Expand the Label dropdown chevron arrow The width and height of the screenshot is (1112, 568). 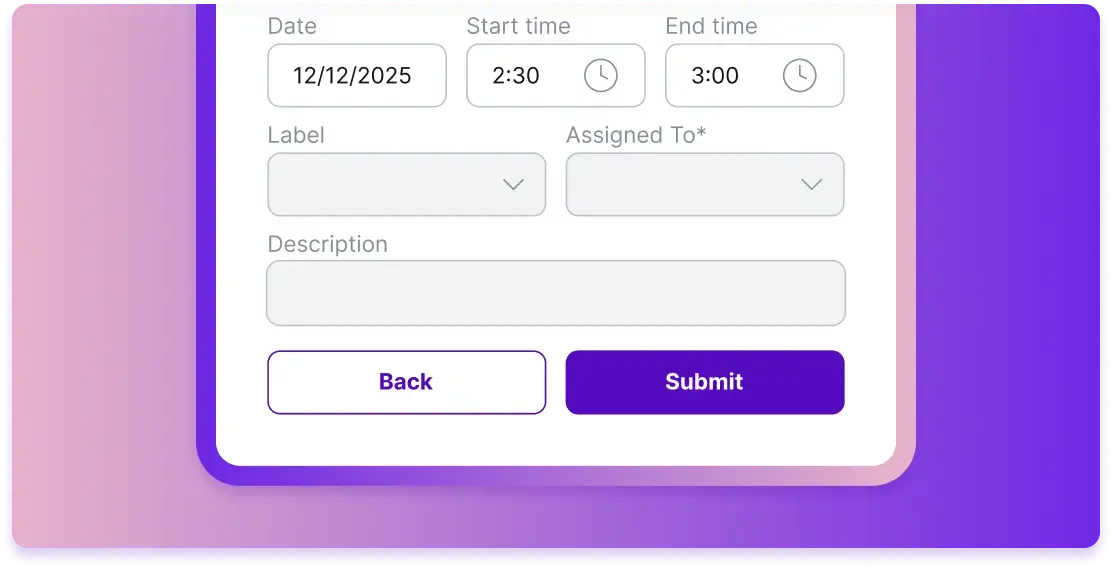point(513,184)
